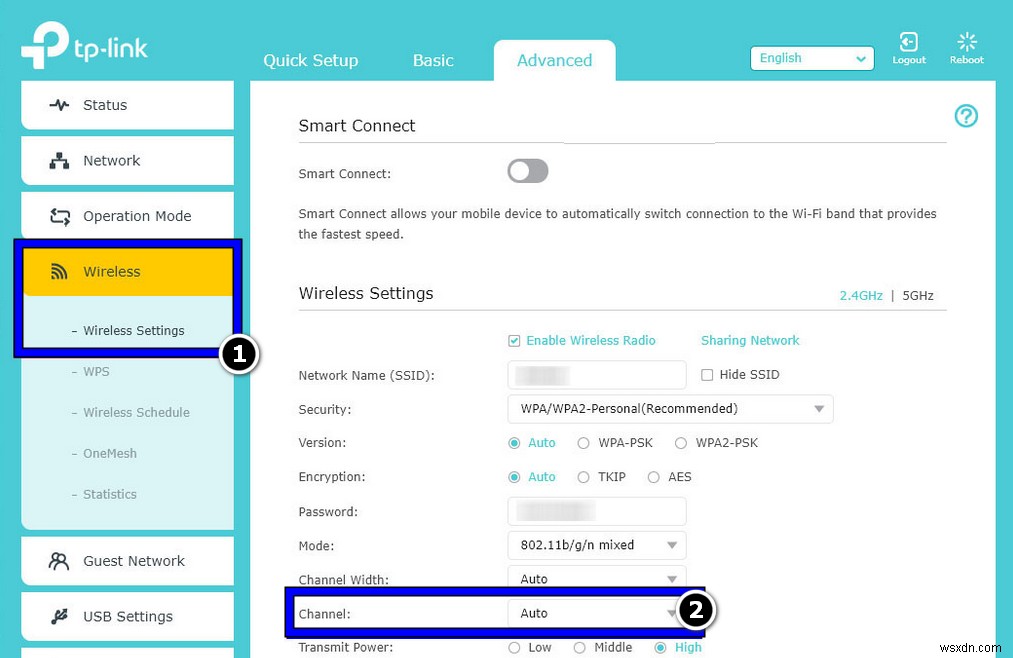Open Wireless Settings submenu item
This screenshot has height=658, width=1013.
(x=134, y=331)
